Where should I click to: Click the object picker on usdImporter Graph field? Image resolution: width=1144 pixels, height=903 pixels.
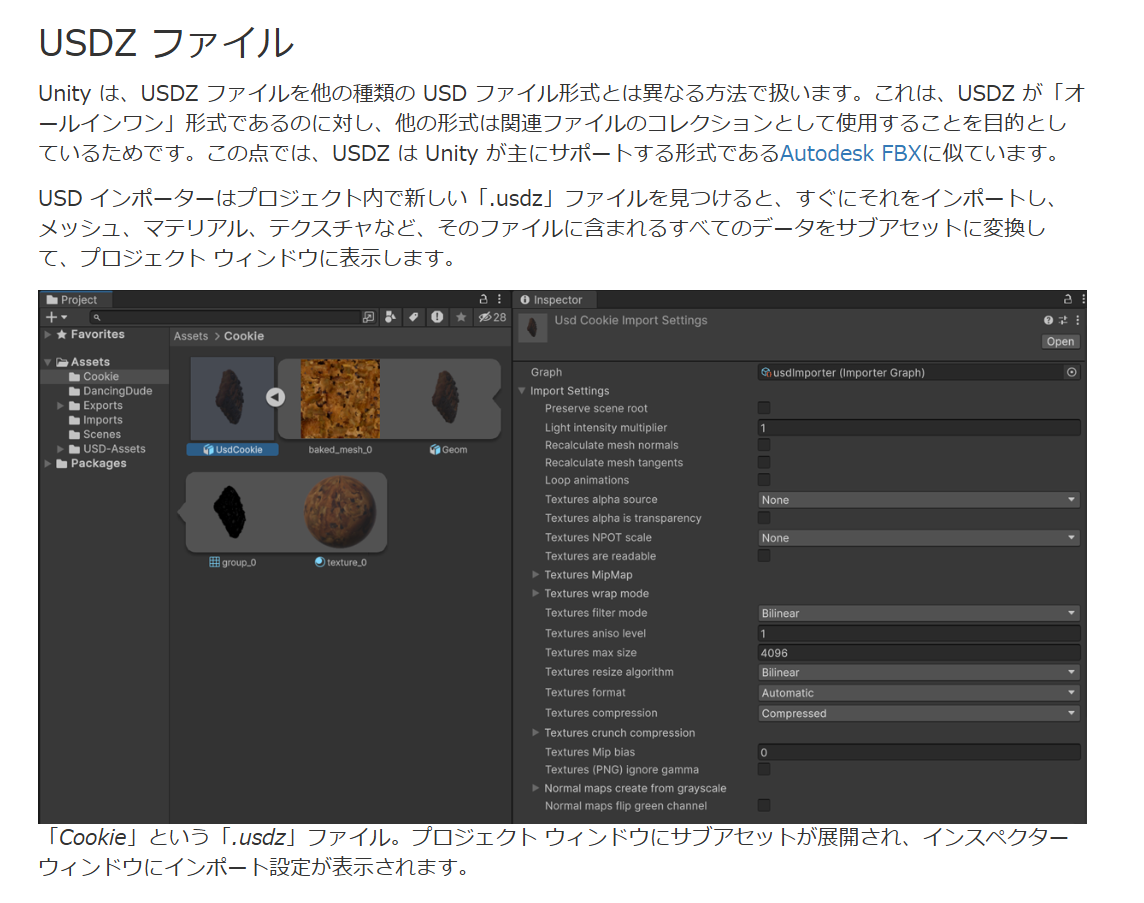(x=1072, y=372)
